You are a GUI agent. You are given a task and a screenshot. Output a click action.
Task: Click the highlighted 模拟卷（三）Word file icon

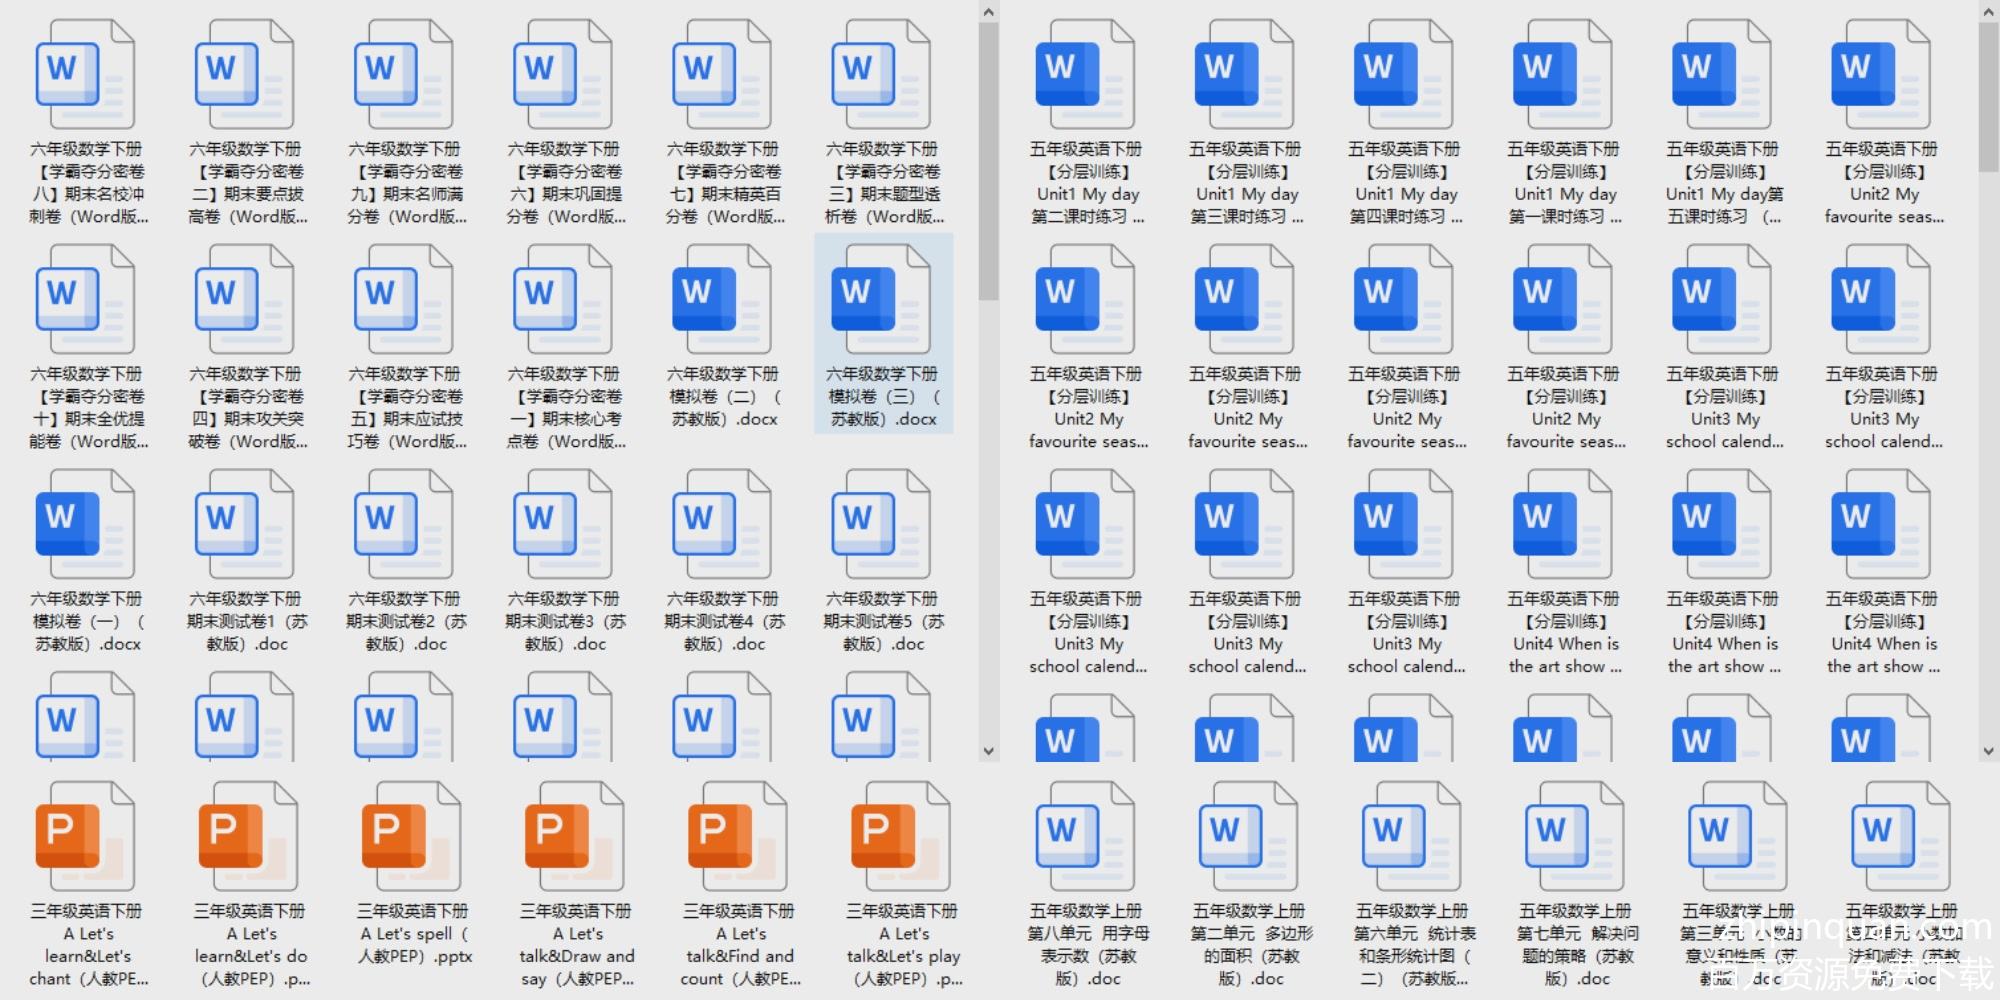click(x=880, y=300)
